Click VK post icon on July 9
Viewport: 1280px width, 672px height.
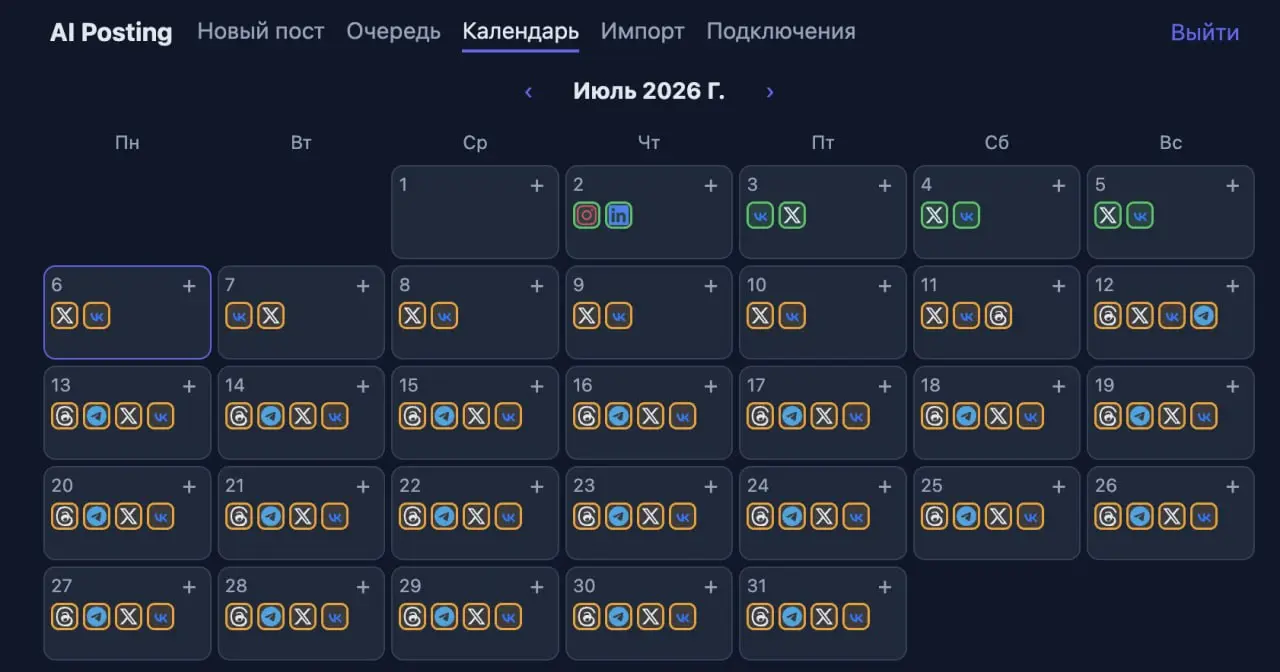point(619,316)
